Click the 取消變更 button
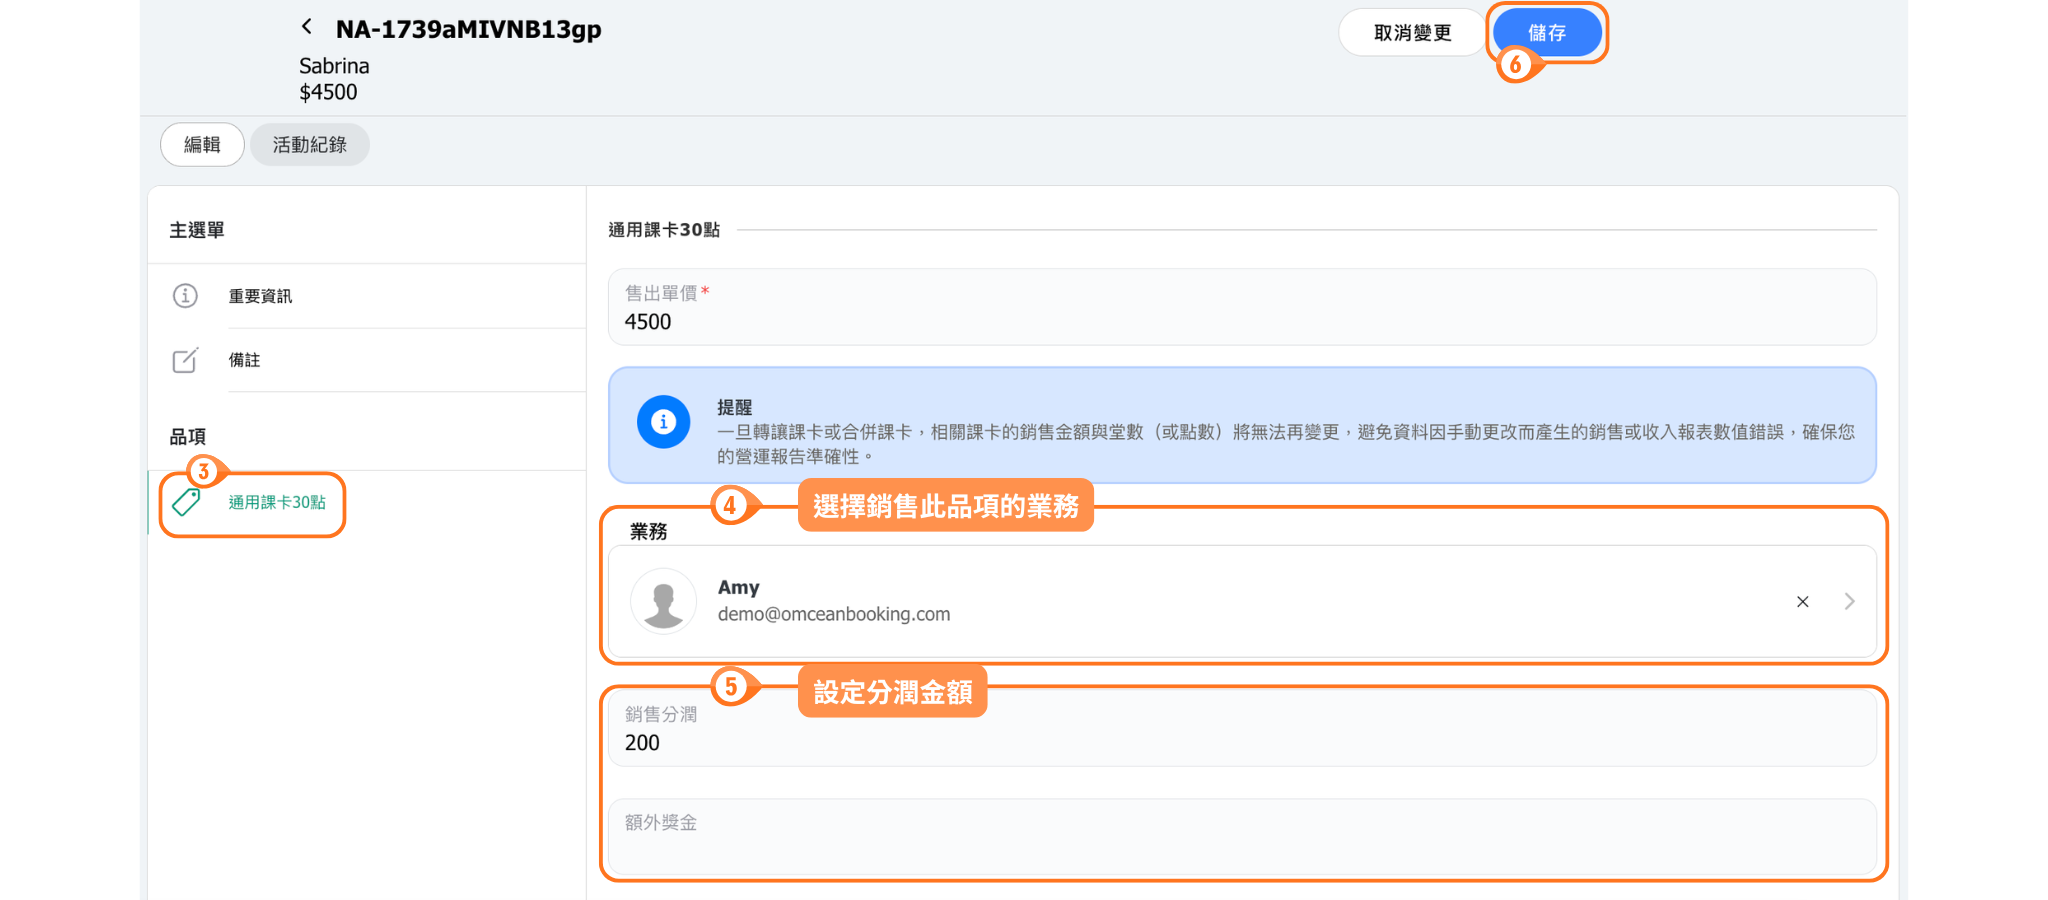Screen dimensions: 2048x900 1411,33
